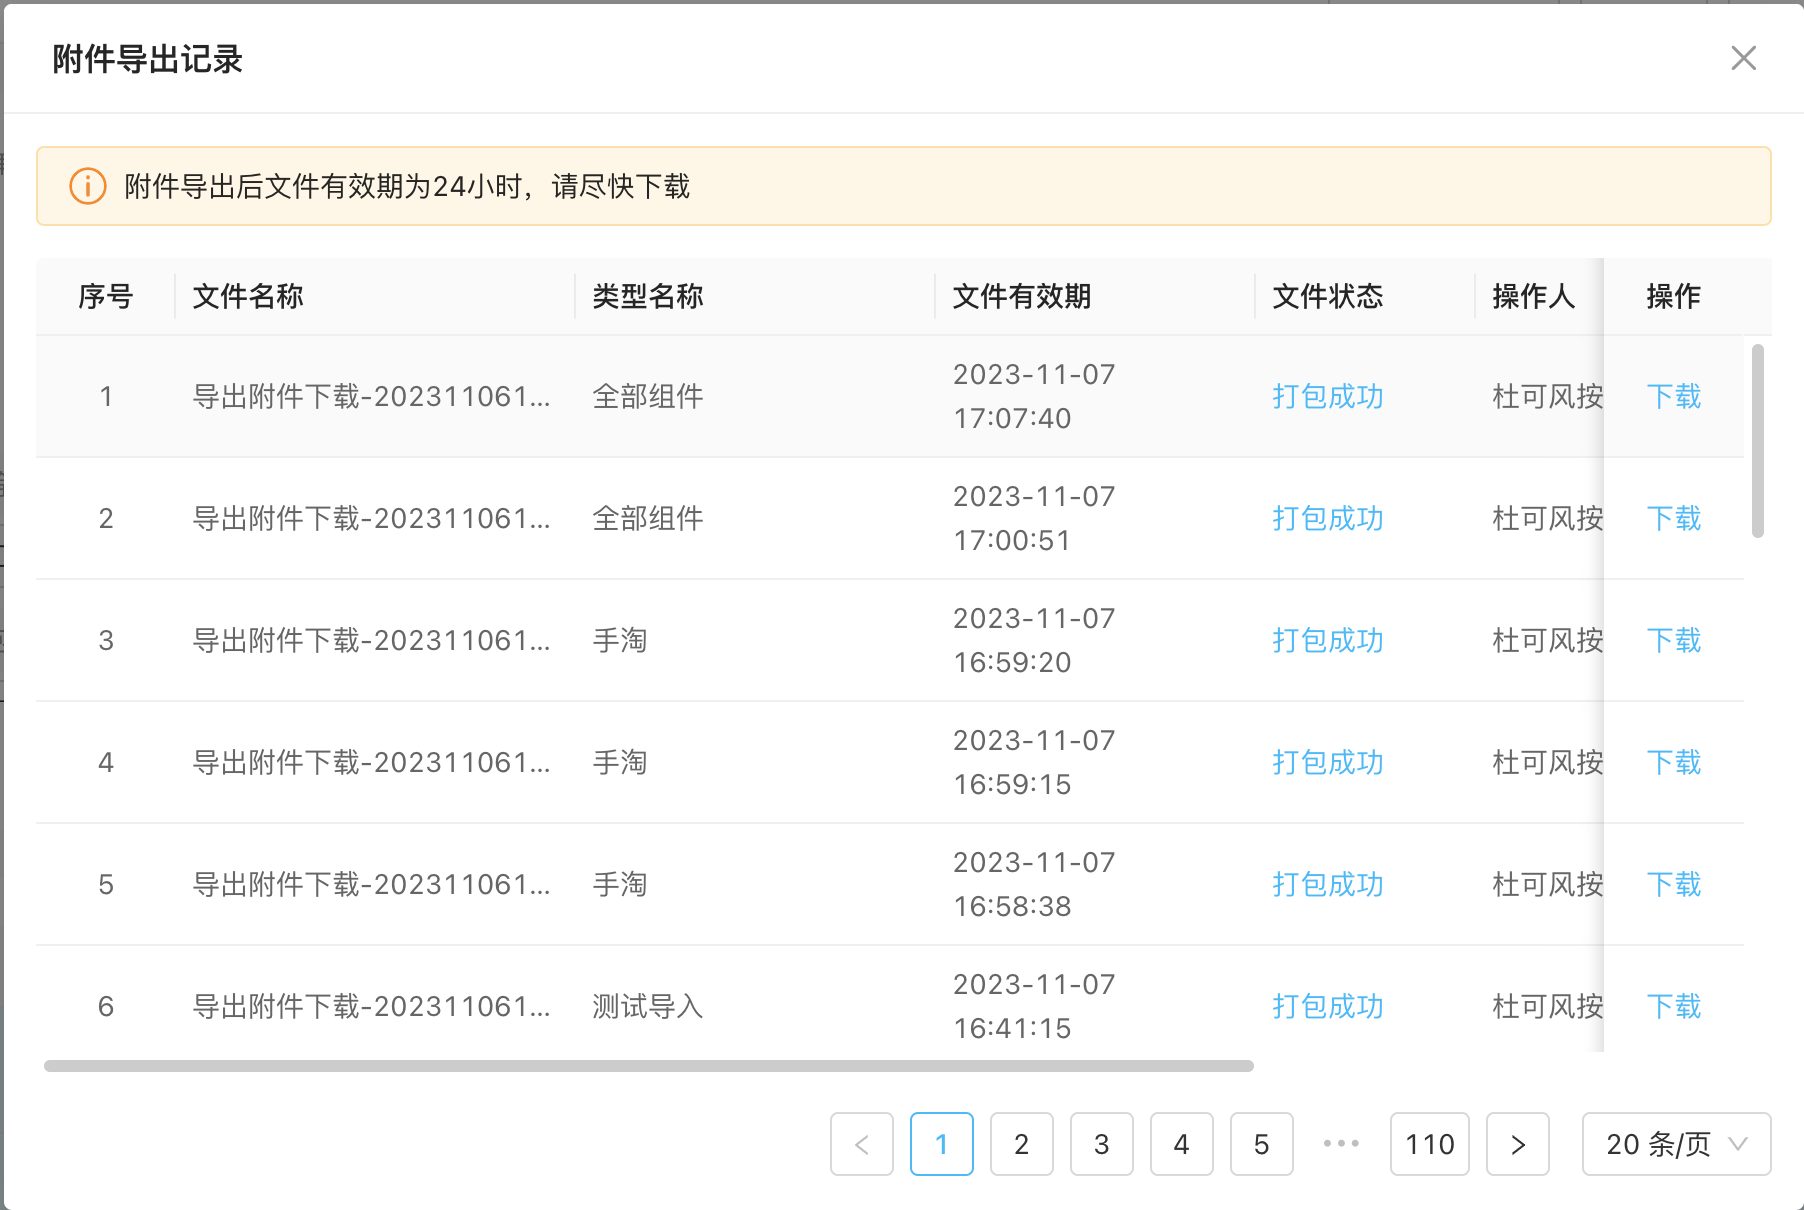Image resolution: width=1804 pixels, height=1210 pixels.
Task: Select page 3 in pagination
Action: [x=1102, y=1144]
